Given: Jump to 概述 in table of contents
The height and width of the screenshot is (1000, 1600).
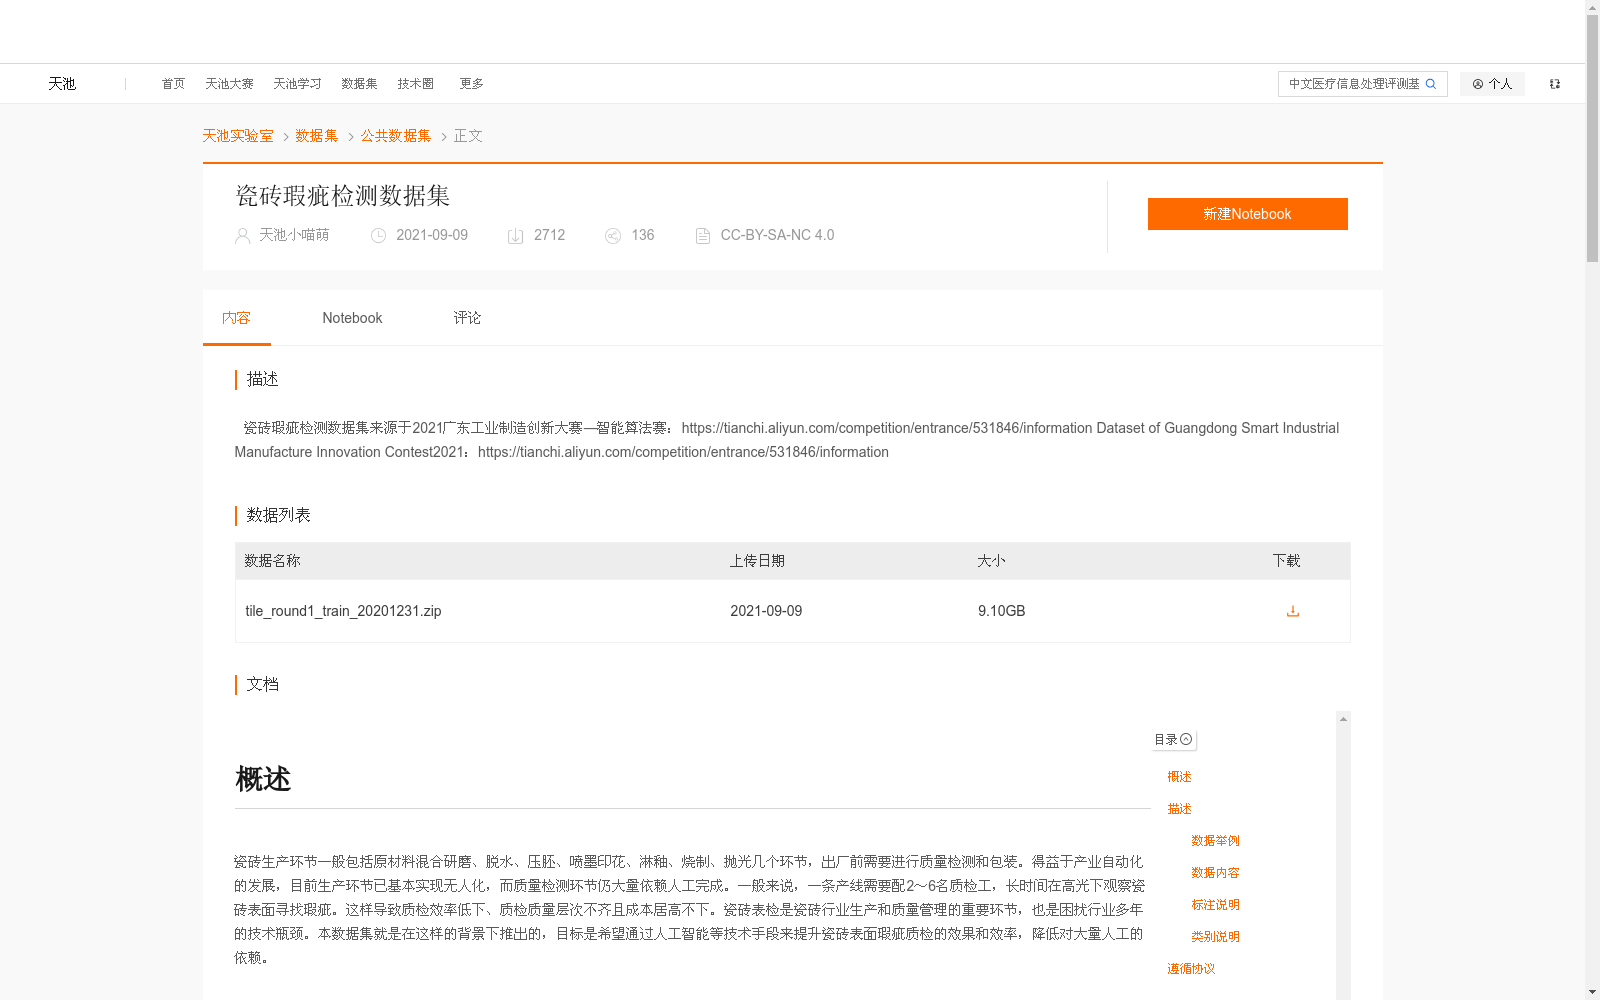Looking at the screenshot, I should 1179,777.
